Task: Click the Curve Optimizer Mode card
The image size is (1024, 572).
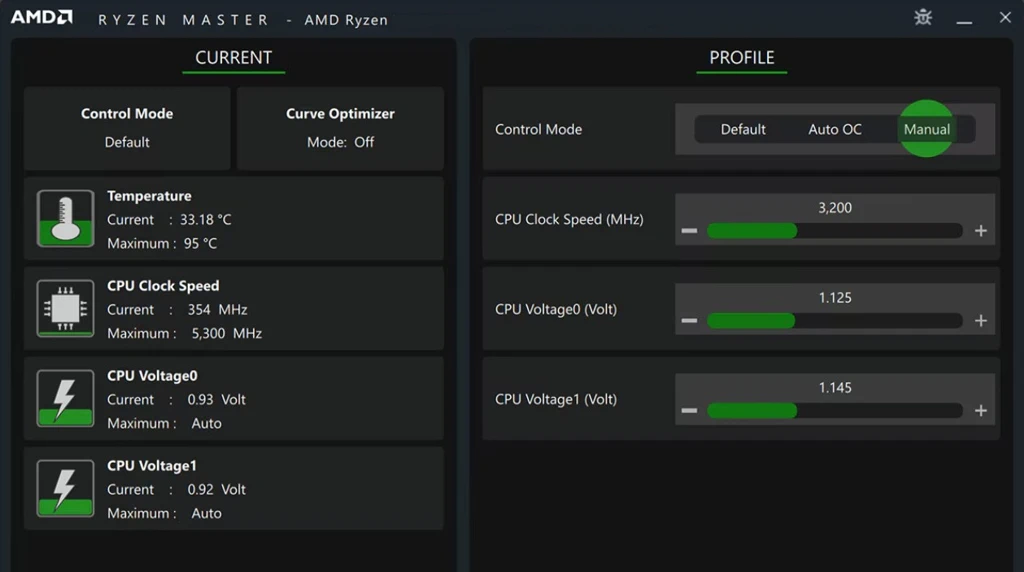Action: pos(340,128)
